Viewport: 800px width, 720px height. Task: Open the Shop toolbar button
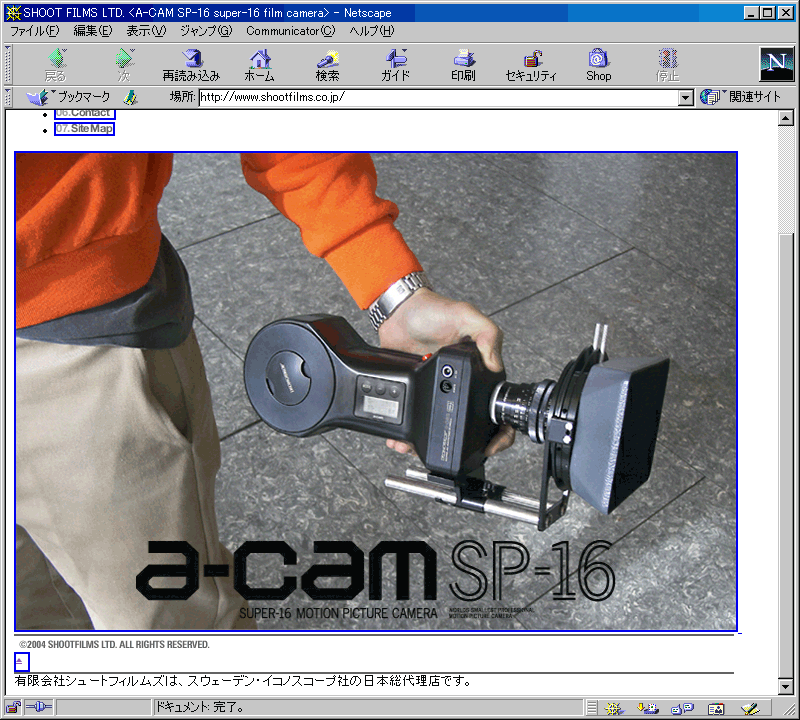click(x=598, y=65)
